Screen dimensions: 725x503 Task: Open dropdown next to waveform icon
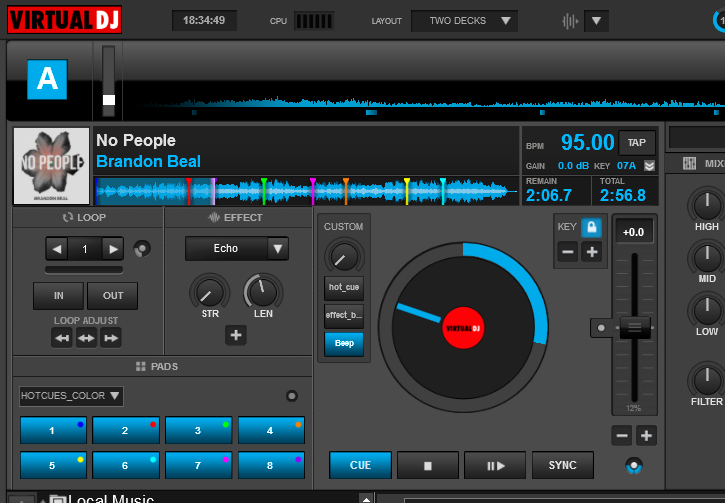click(596, 21)
